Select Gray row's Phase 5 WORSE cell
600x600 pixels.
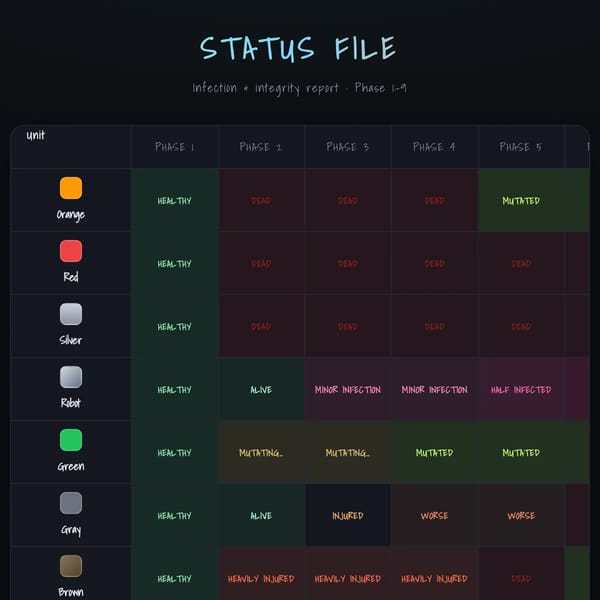521,515
